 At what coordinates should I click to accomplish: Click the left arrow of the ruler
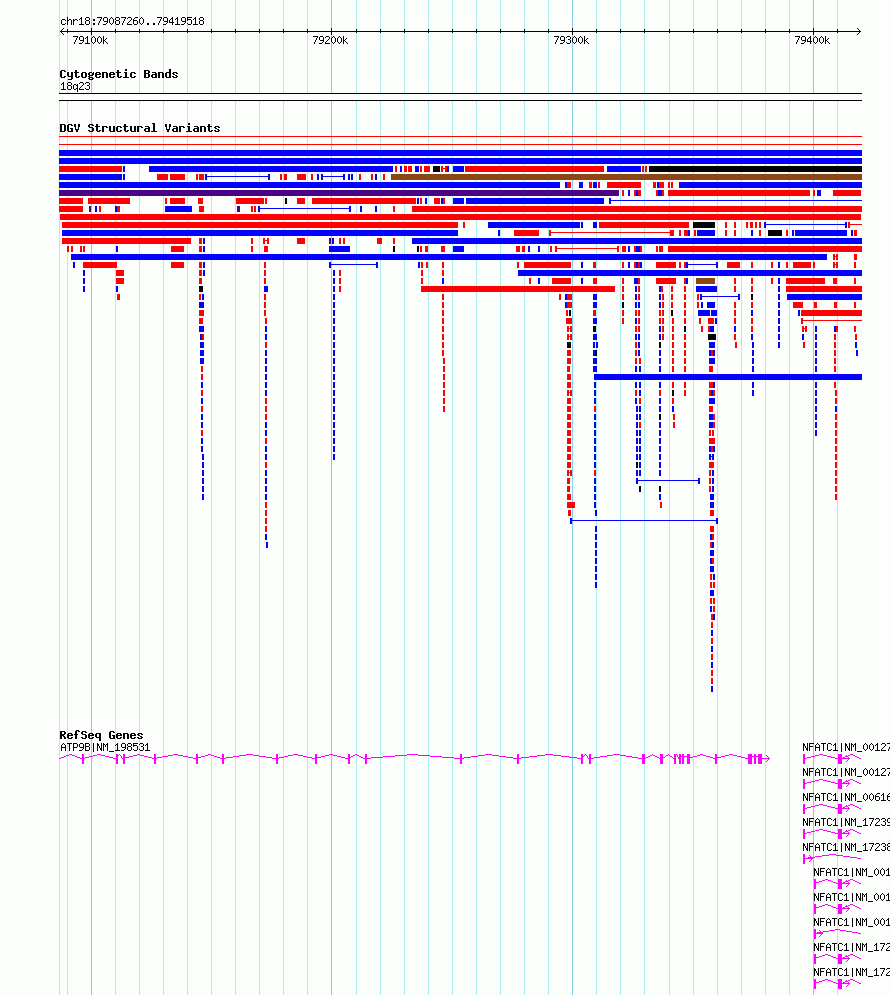coord(62,31)
